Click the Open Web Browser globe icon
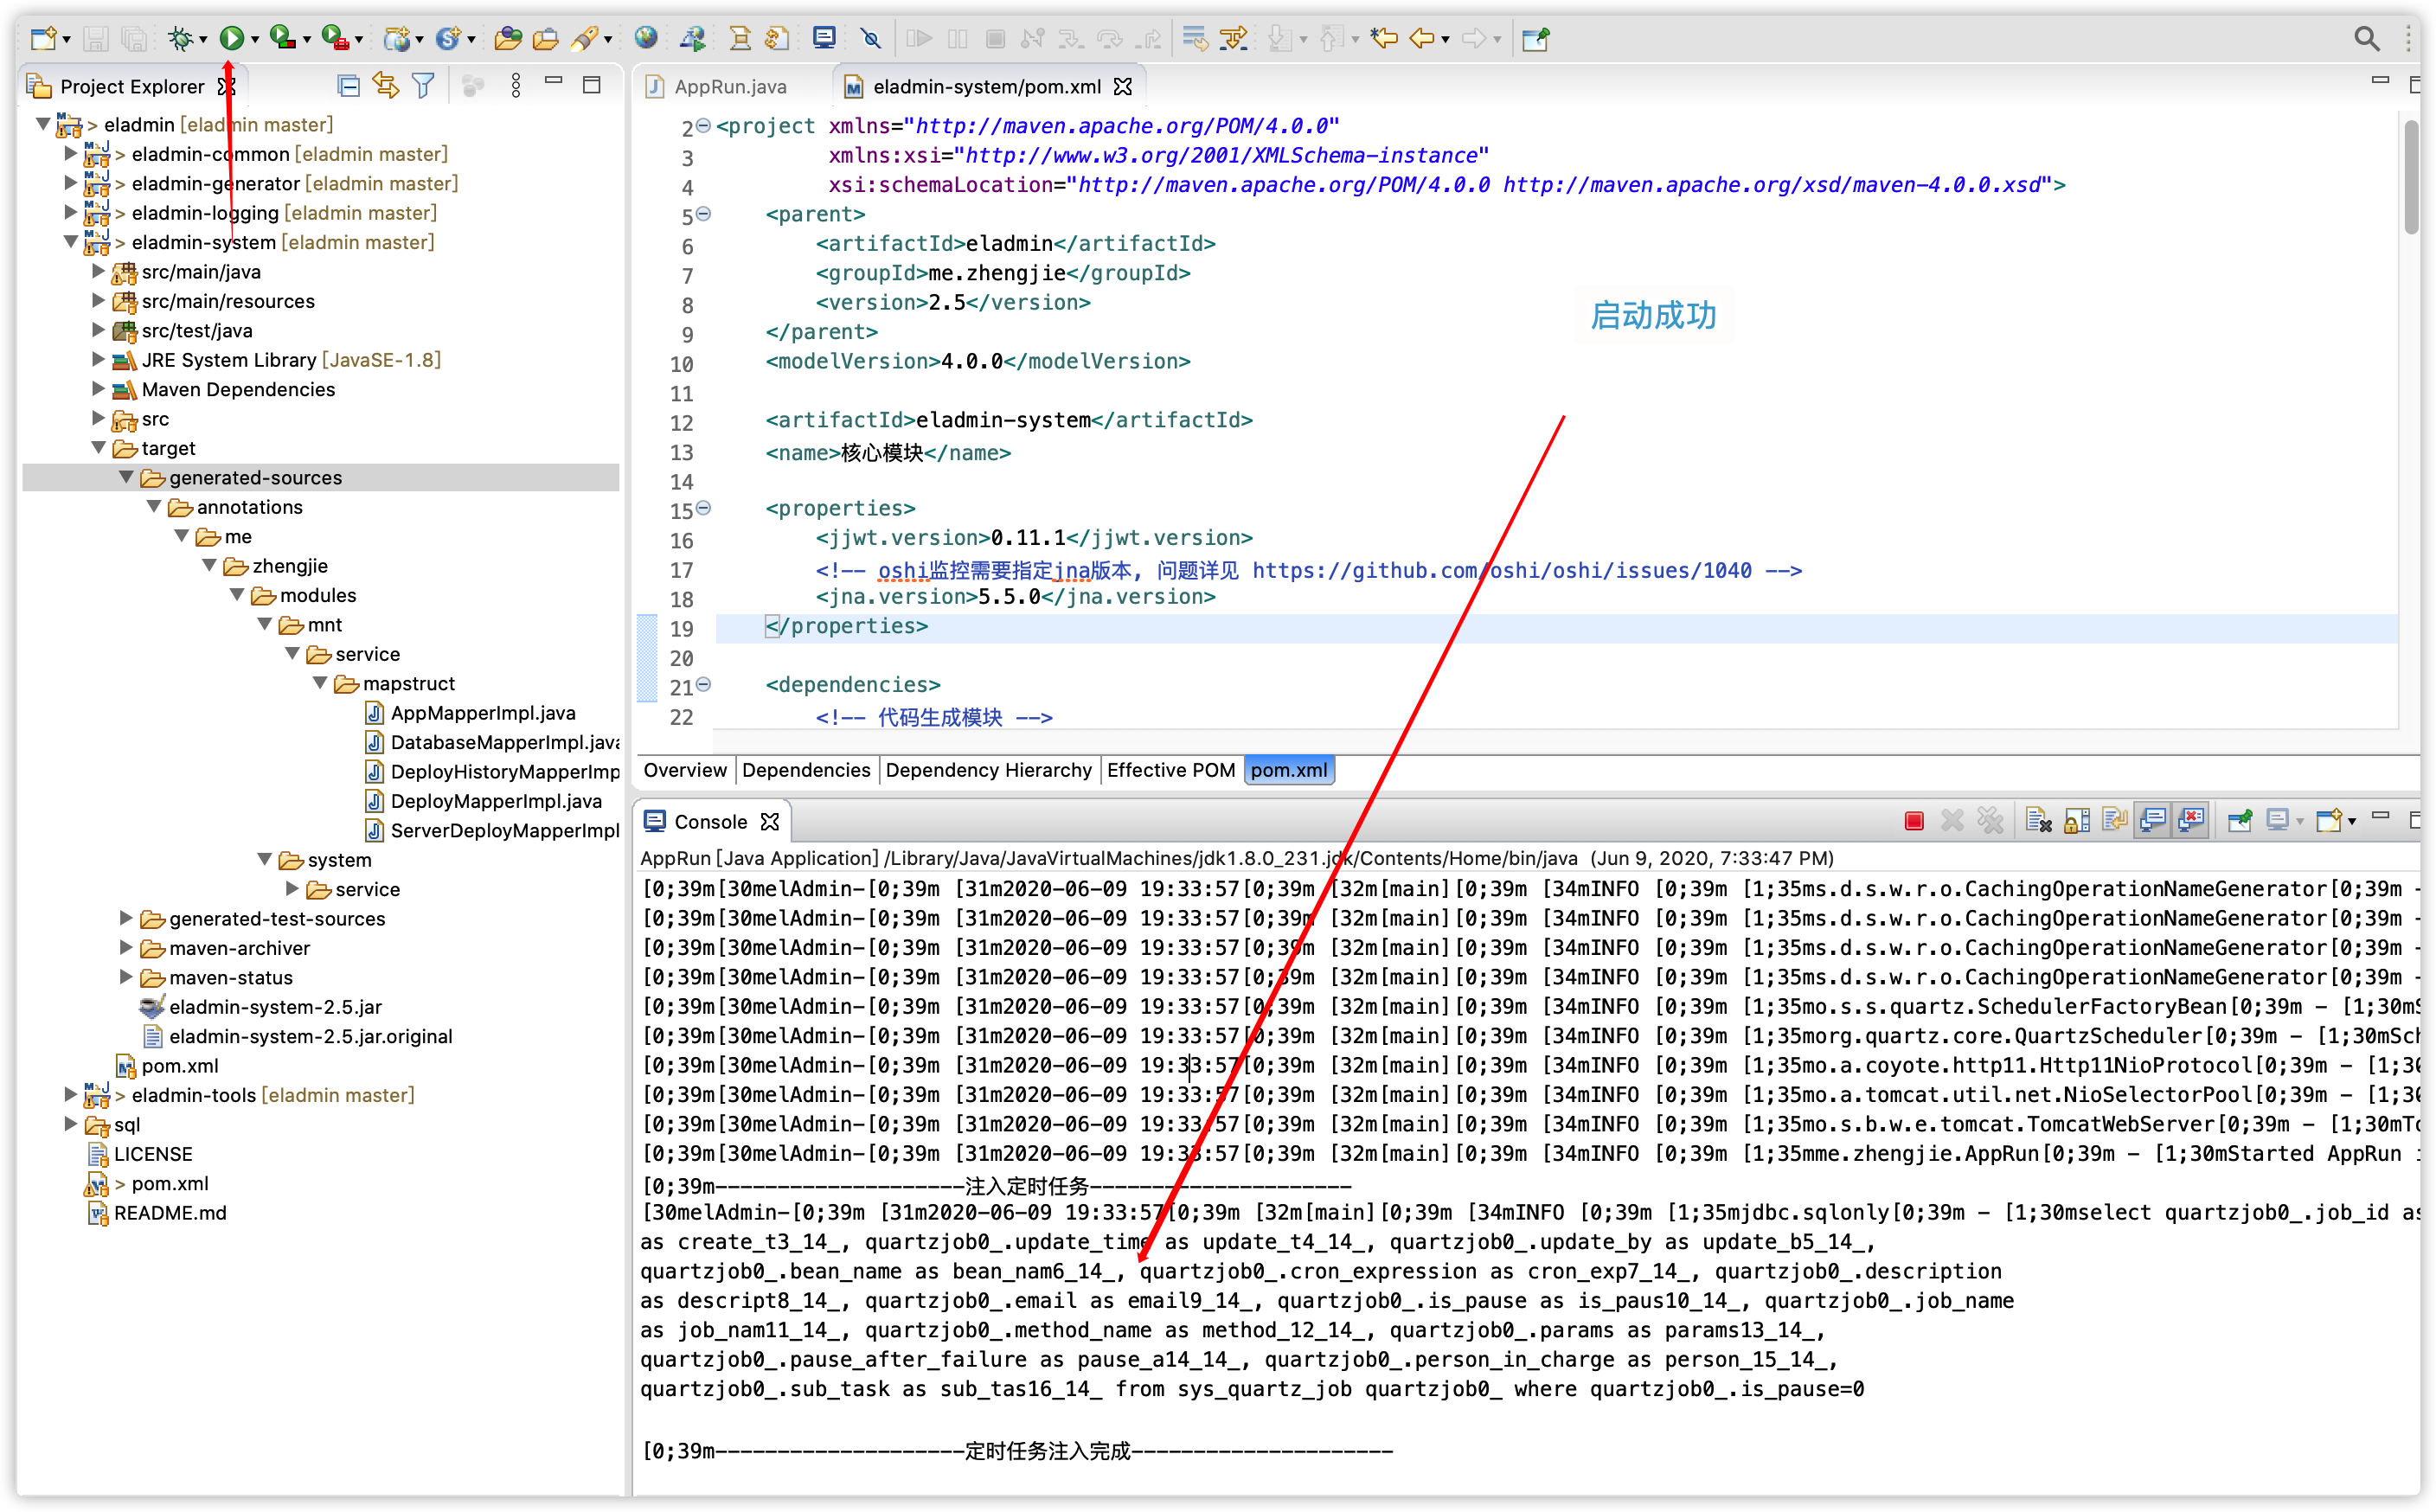 coord(646,38)
